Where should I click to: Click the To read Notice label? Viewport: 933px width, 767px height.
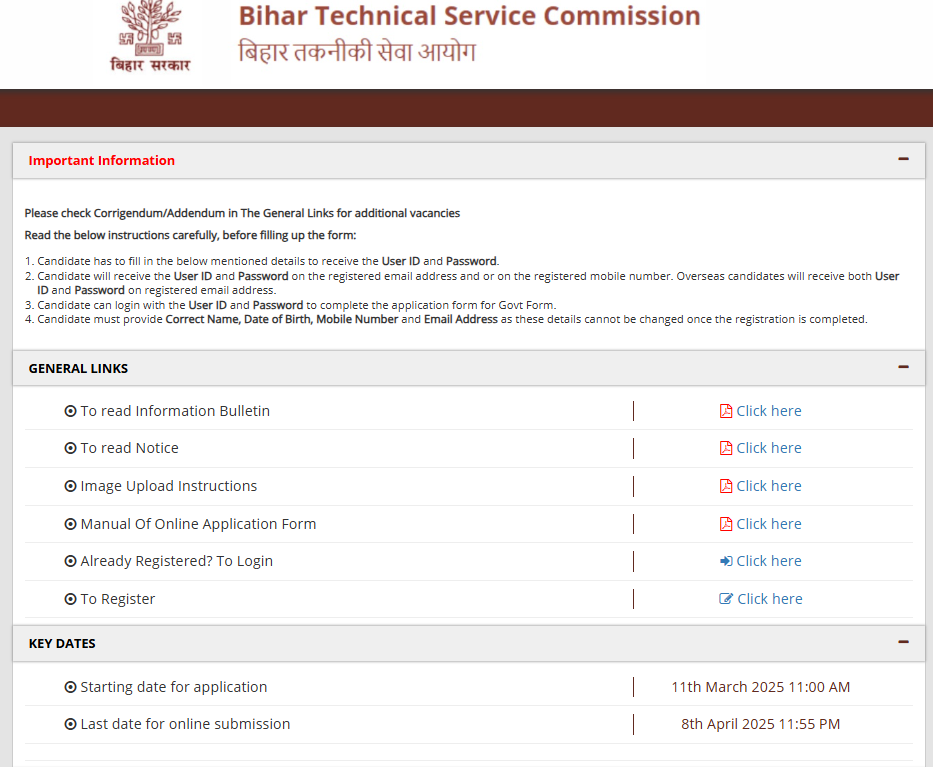[129, 448]
